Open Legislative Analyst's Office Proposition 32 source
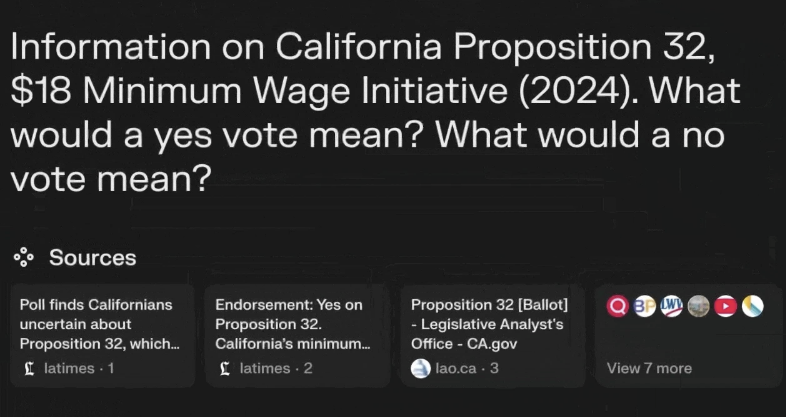 [x=490, y=324]
